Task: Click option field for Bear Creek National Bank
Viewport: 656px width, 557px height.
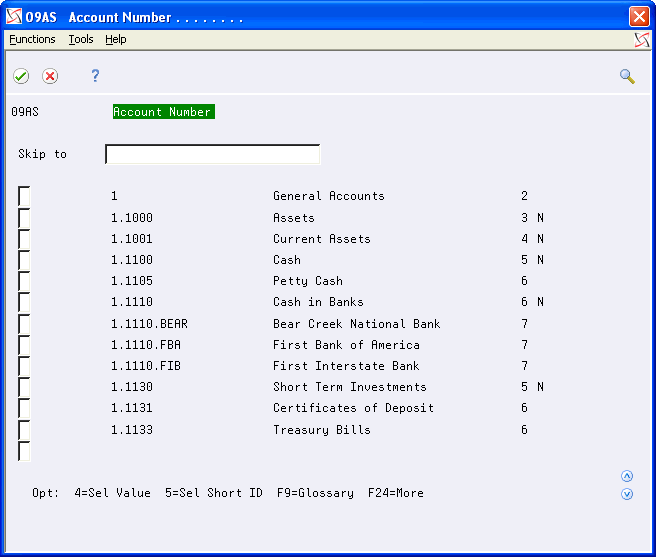Action: click(24, 324)
